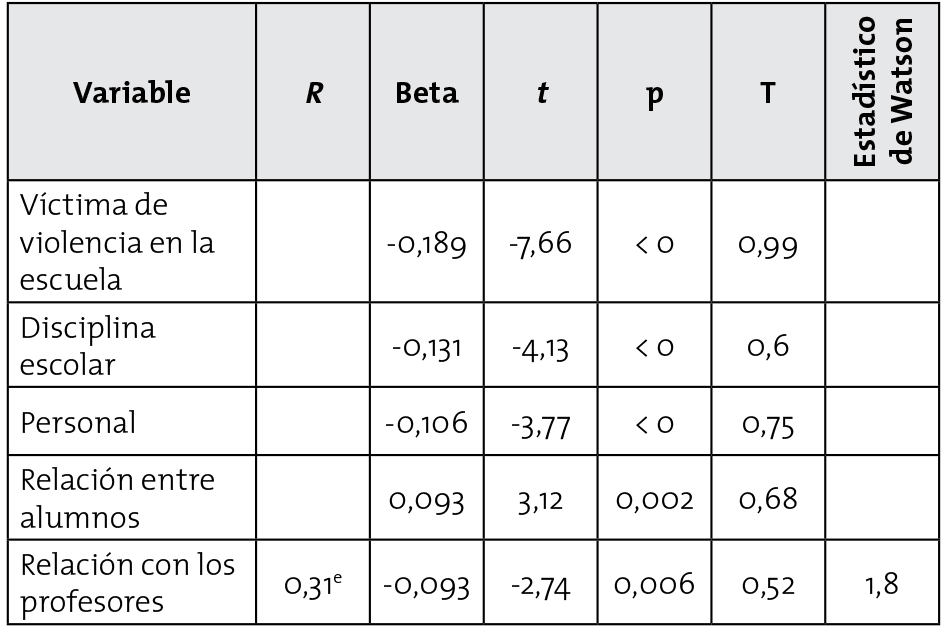Select the R value 0,31
The height and width of the screenshot is (630, 951).
pos(313,582)
